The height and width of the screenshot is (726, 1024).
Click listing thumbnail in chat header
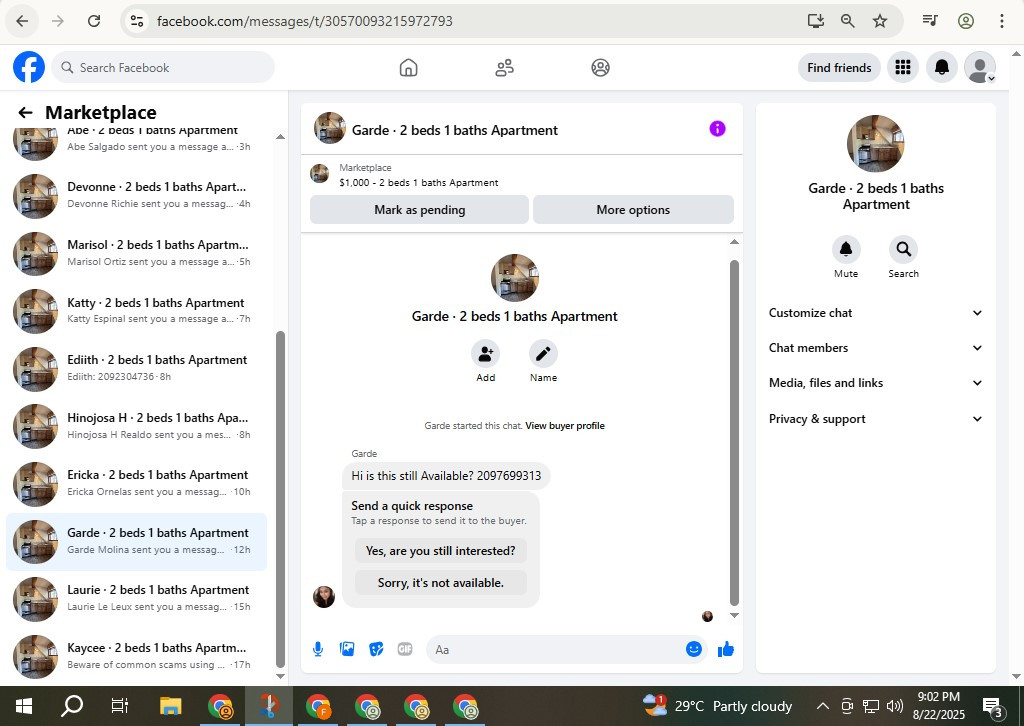pos(330,128)
